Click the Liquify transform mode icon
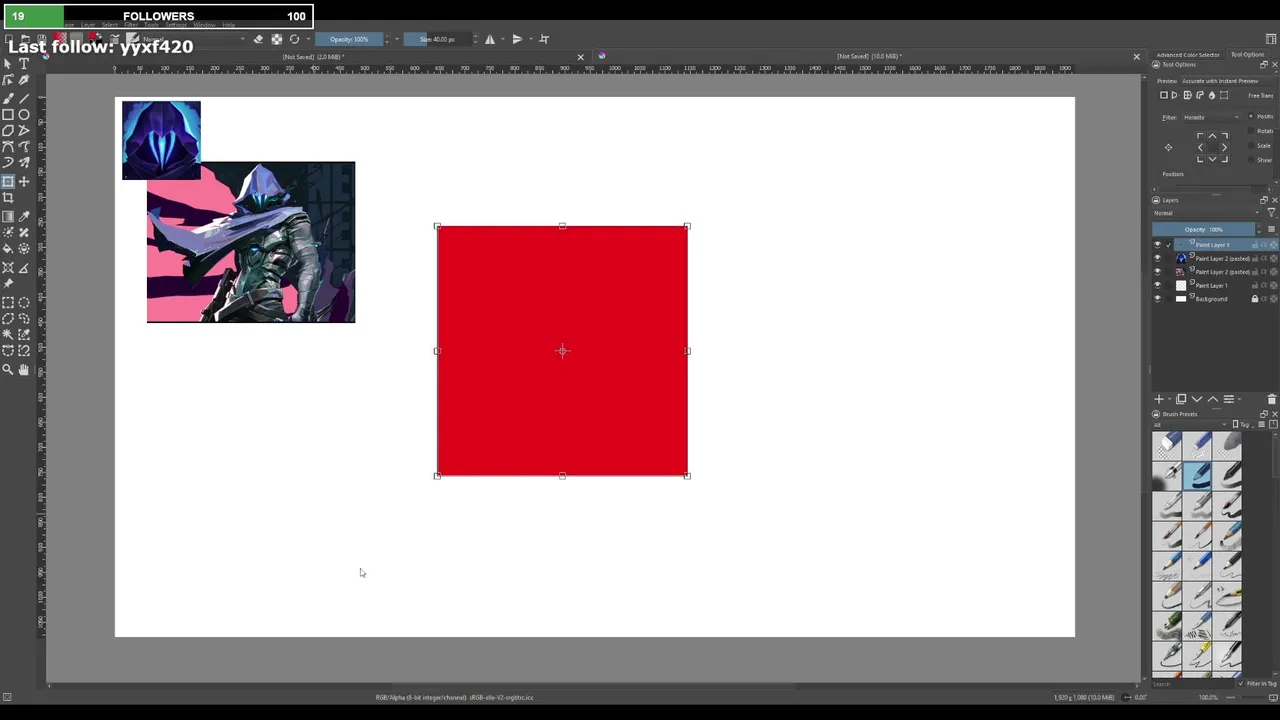The height and width of the screenshot is (720, 1280). click(1212, 96)
